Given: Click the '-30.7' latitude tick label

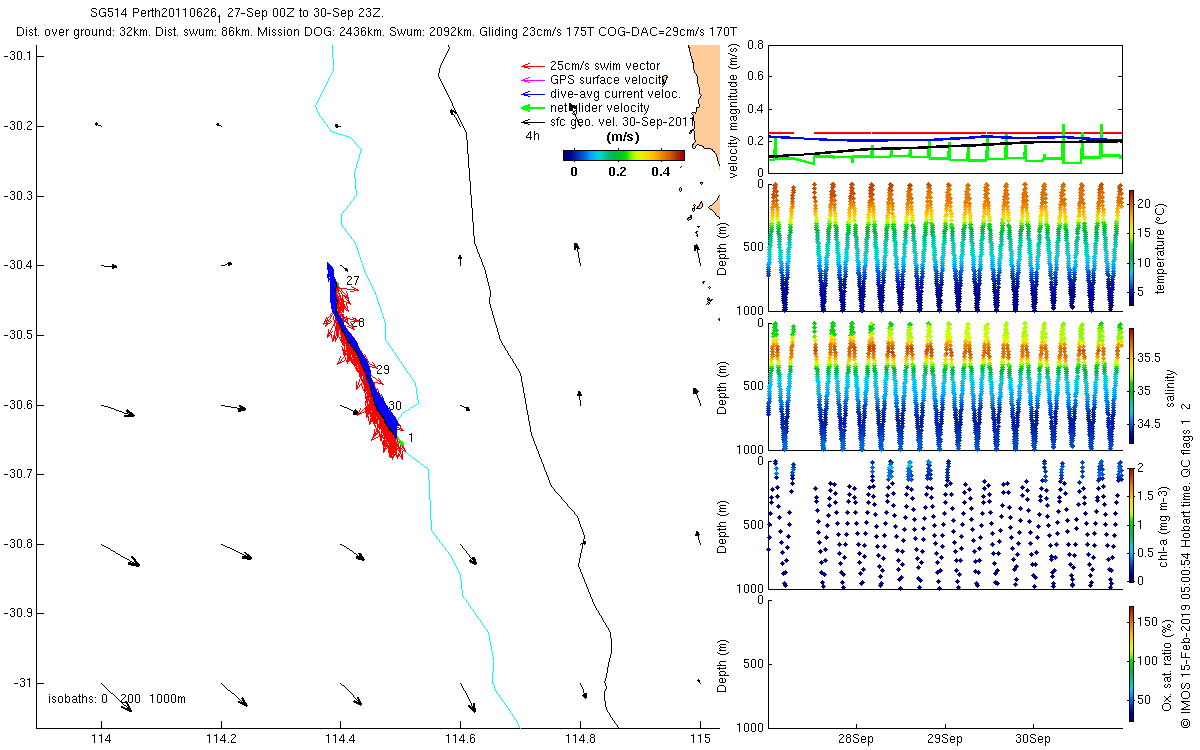Looking at the screenshot, I should tap(18, 474).
